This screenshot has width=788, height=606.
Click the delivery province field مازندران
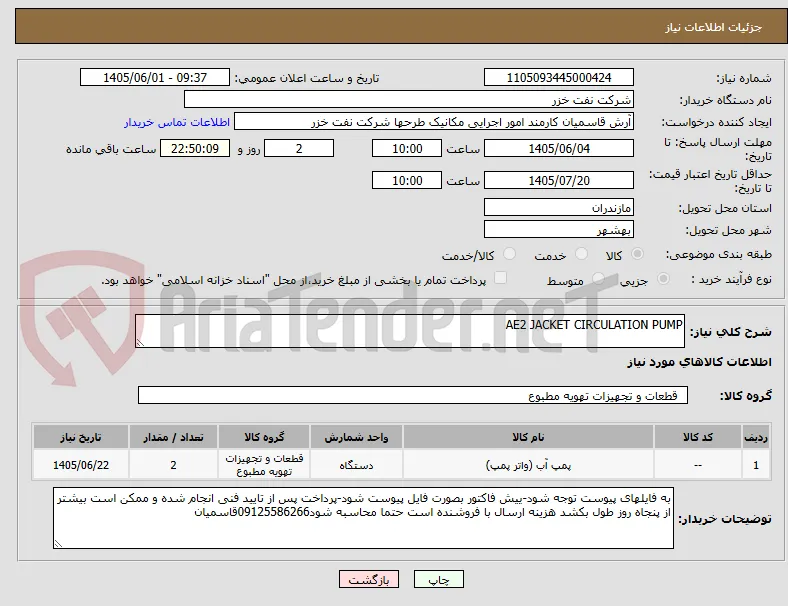pyautogui.click(x=558, y=207)
